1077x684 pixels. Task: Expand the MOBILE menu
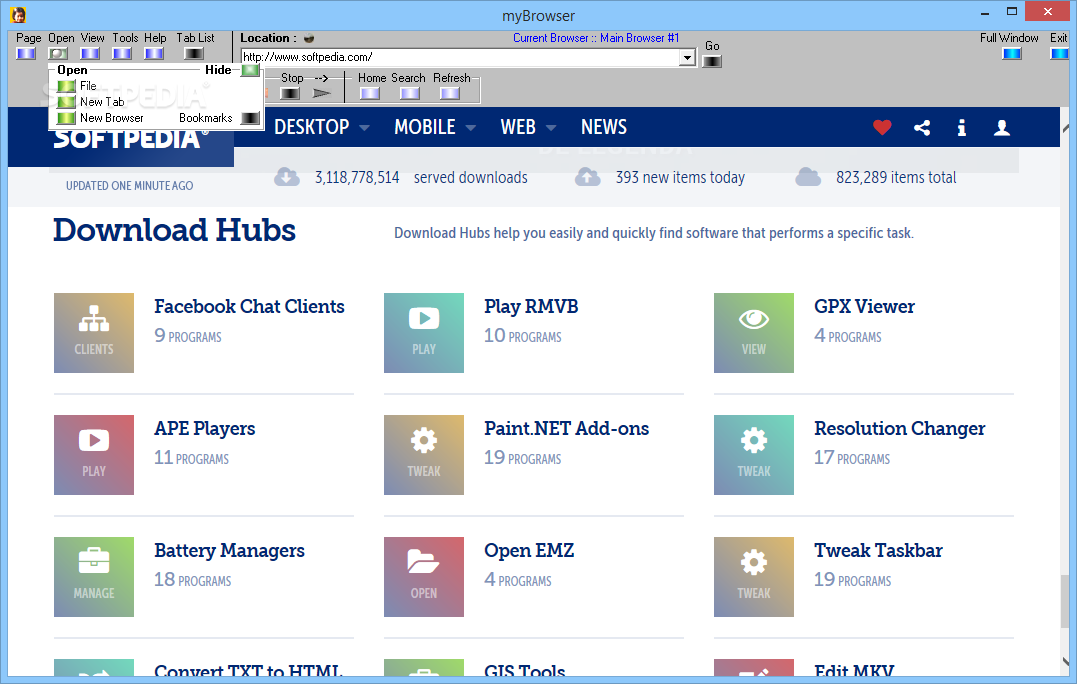point(435,127)
